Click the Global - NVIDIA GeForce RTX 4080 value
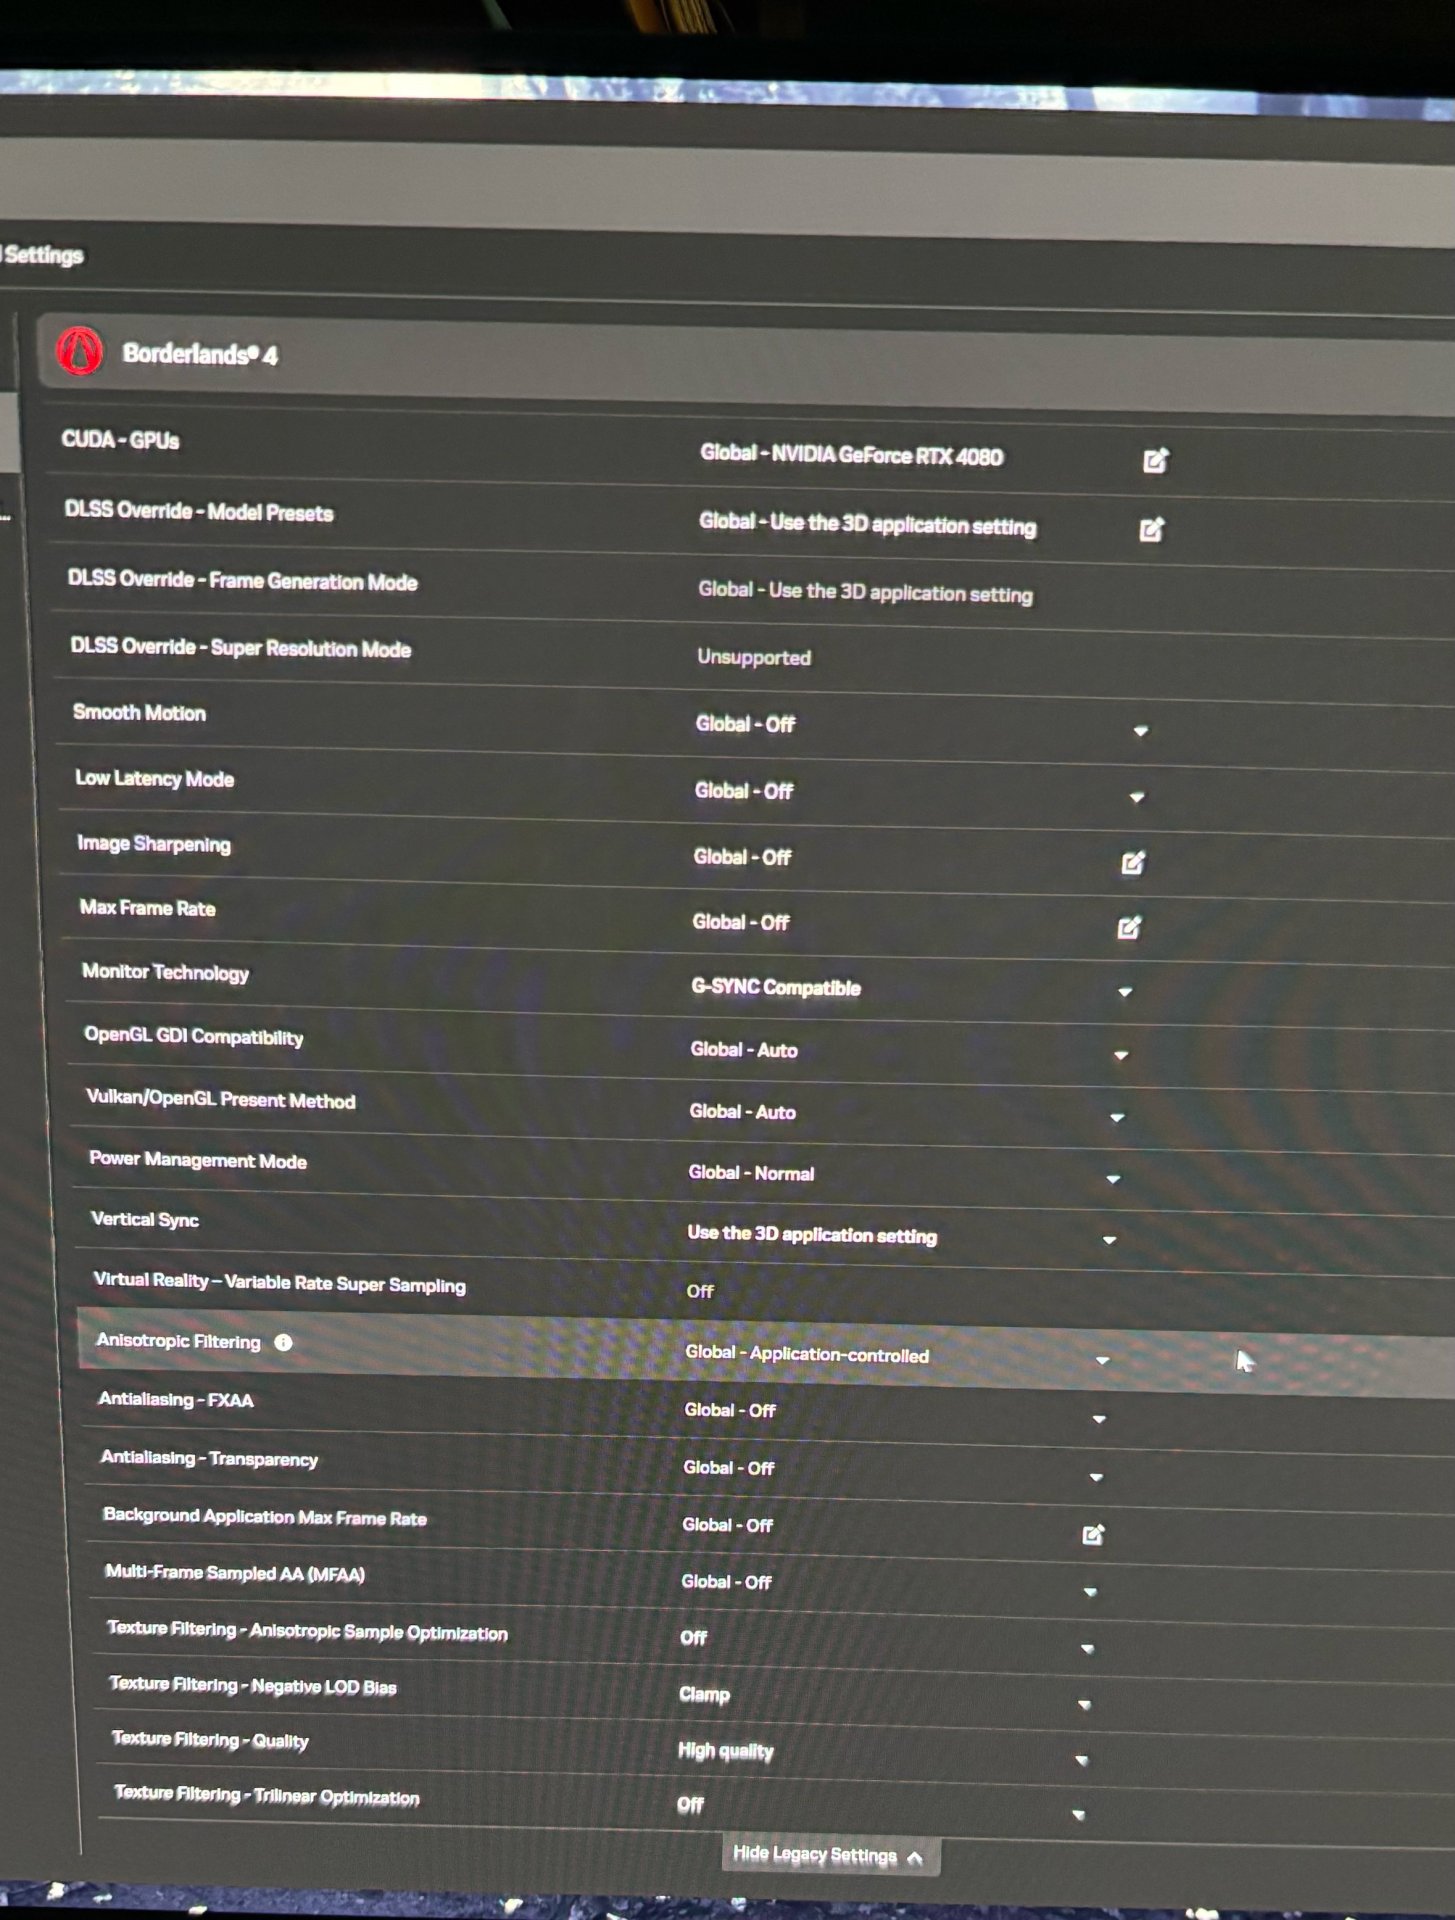 [851, 455]
